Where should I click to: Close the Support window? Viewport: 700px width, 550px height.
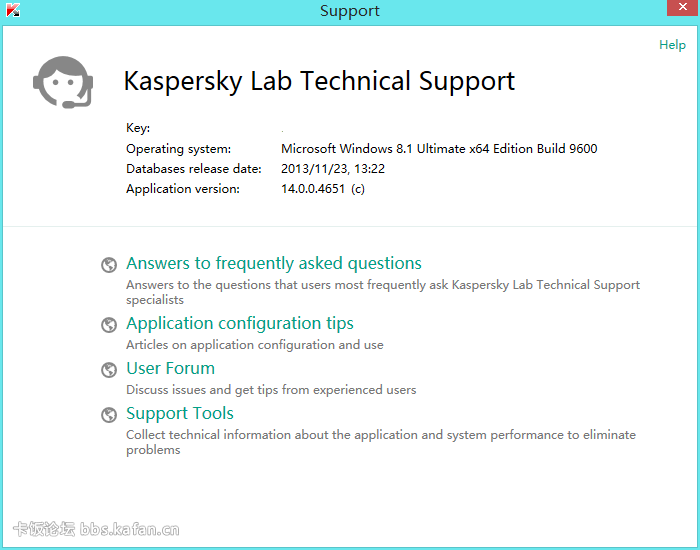tap(683, 8)
